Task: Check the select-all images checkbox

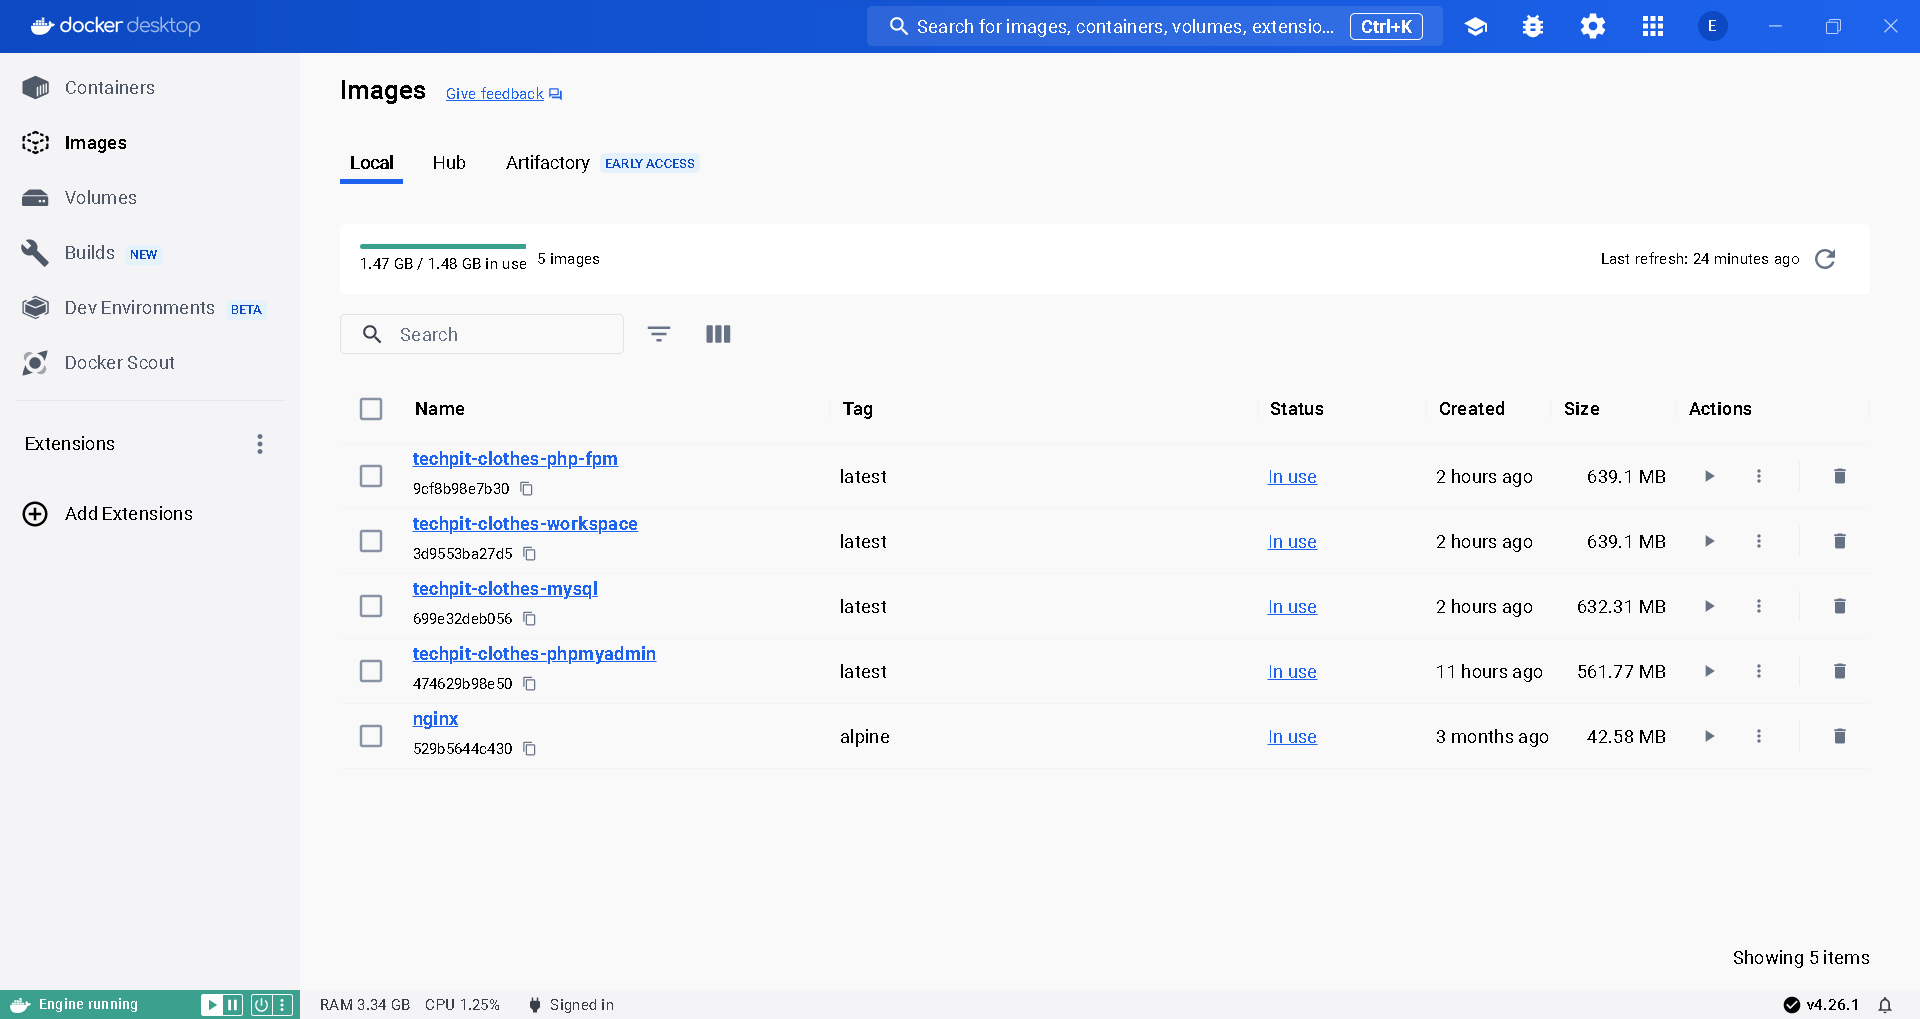Action: click(371, 408)
